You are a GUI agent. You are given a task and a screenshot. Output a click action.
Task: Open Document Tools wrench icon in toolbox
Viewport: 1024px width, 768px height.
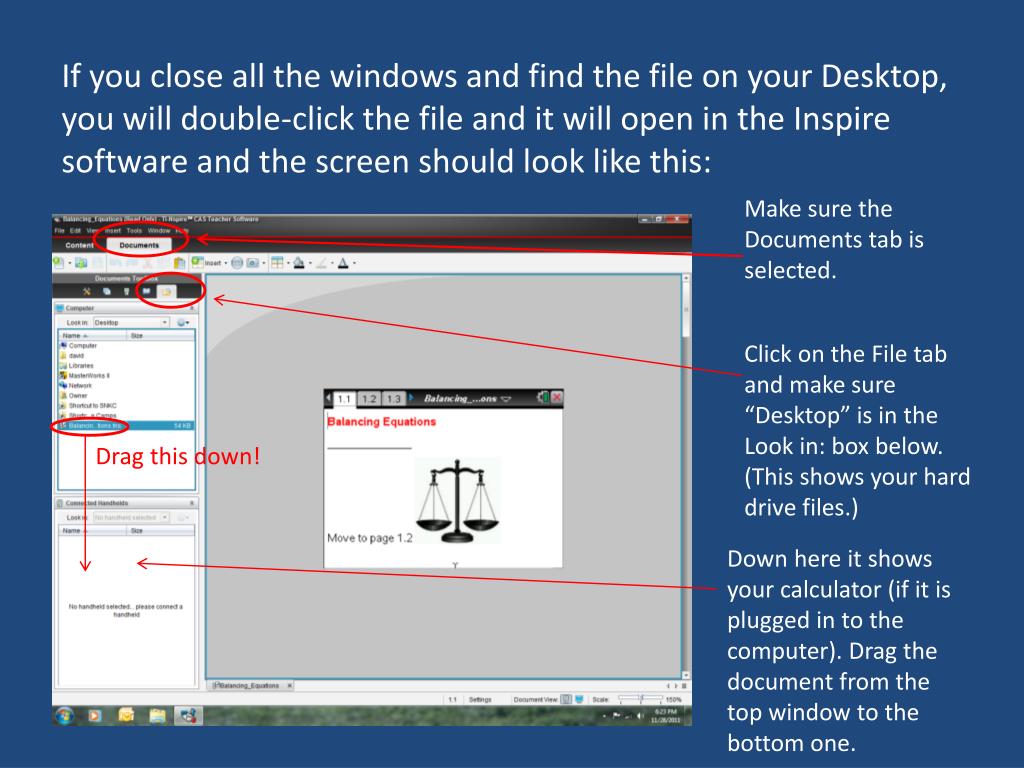coord(86,291)
